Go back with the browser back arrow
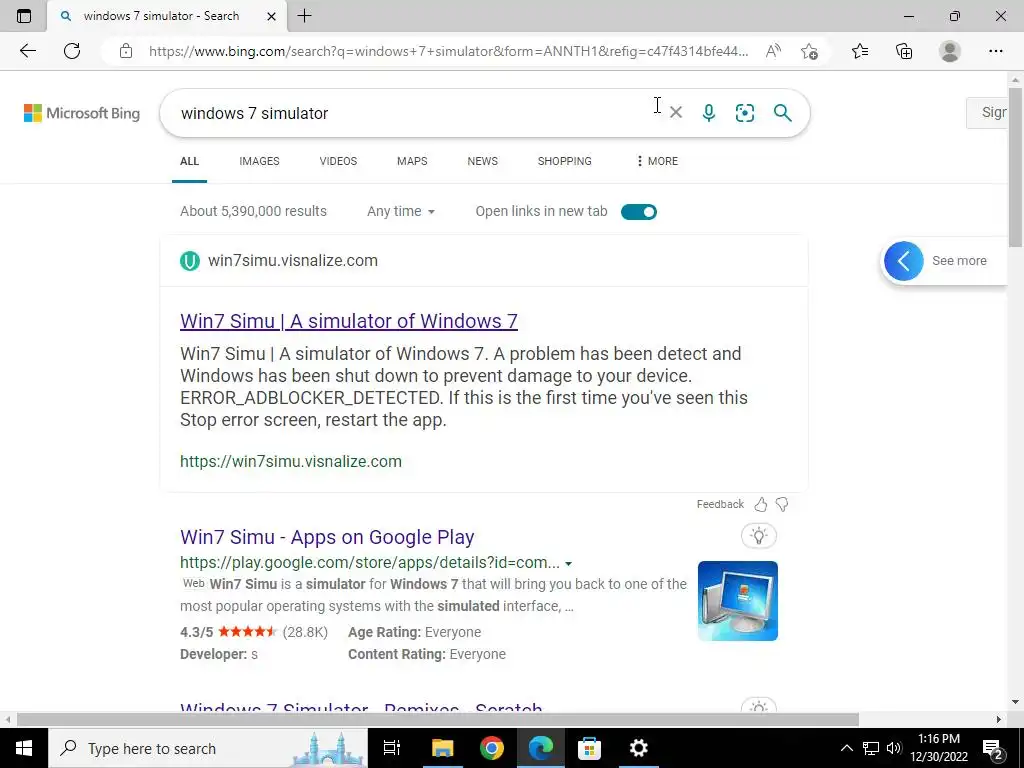This screenshot has height=768, width=1024. click(27, 51)
